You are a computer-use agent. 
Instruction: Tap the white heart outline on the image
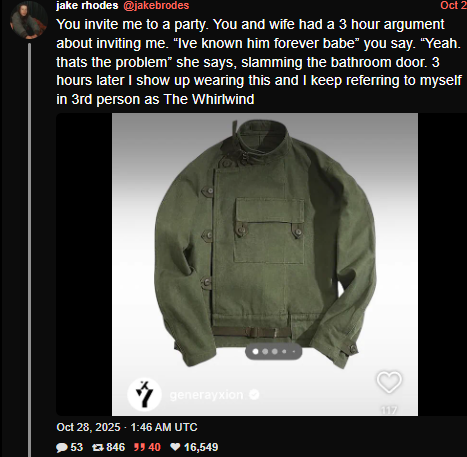389,382
